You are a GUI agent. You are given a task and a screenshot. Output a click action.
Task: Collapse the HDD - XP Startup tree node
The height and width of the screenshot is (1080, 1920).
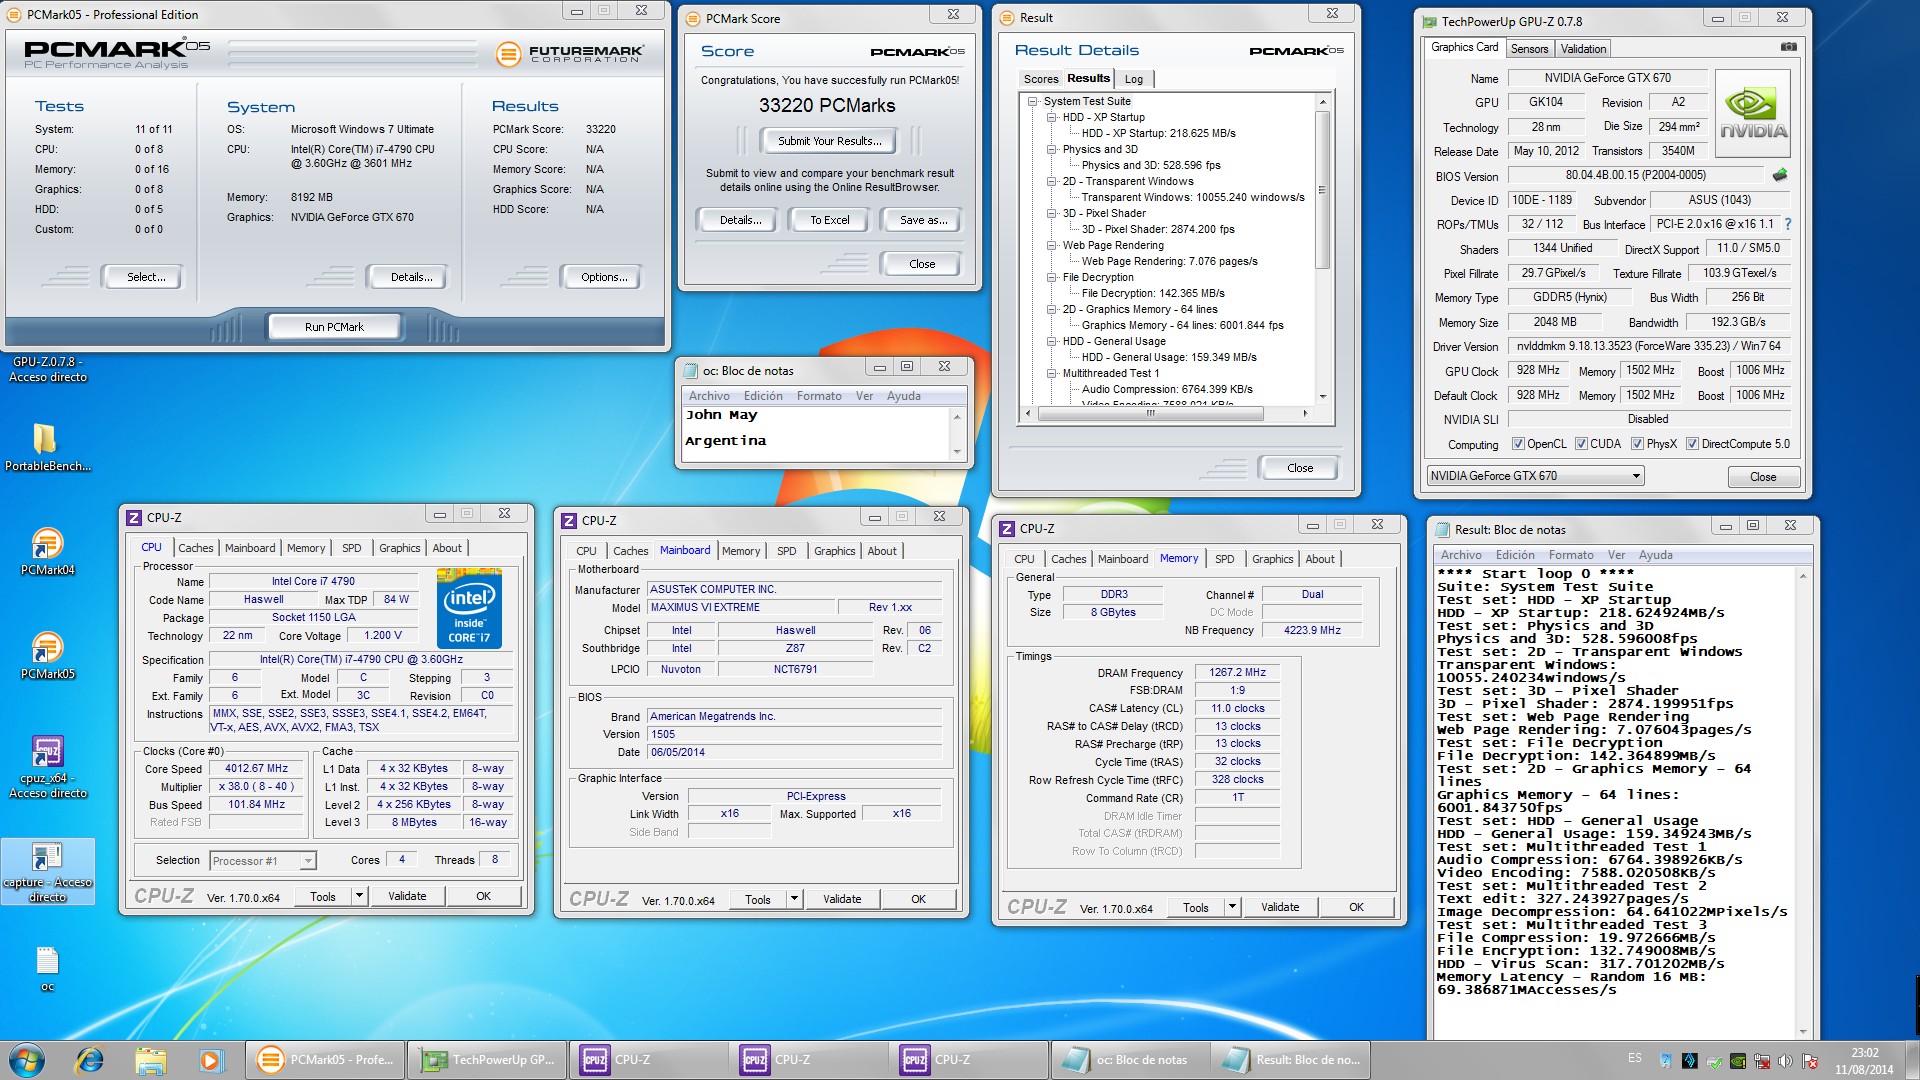click(1051, 117)
